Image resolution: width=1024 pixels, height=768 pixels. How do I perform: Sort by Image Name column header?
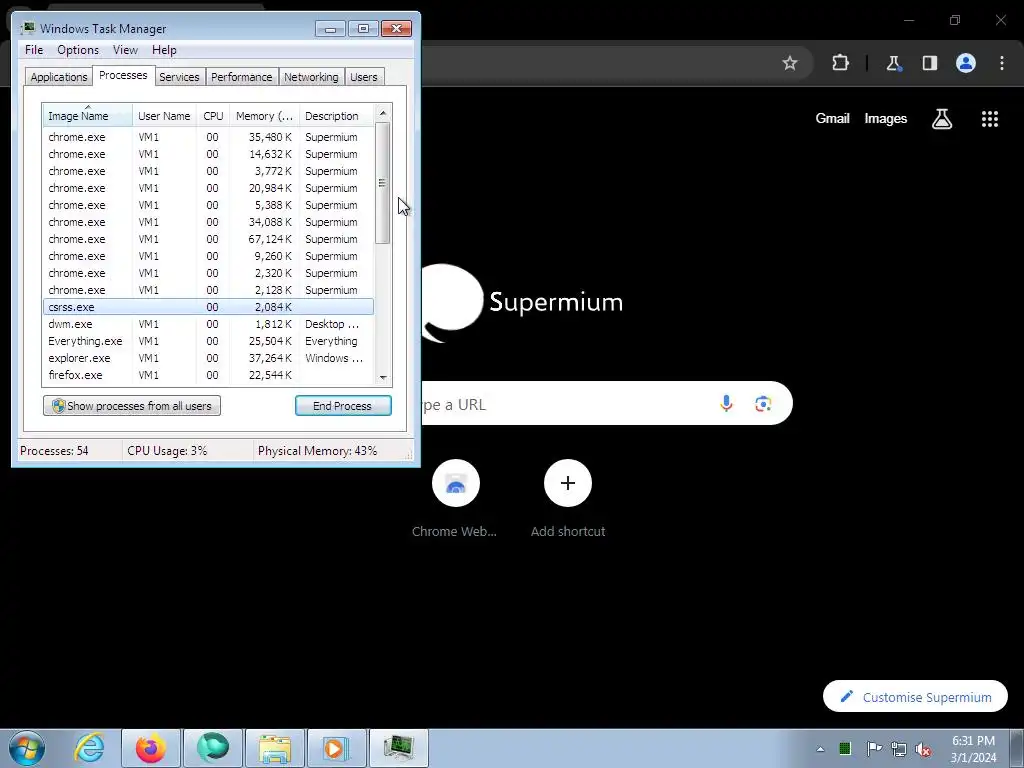(88, 116)
